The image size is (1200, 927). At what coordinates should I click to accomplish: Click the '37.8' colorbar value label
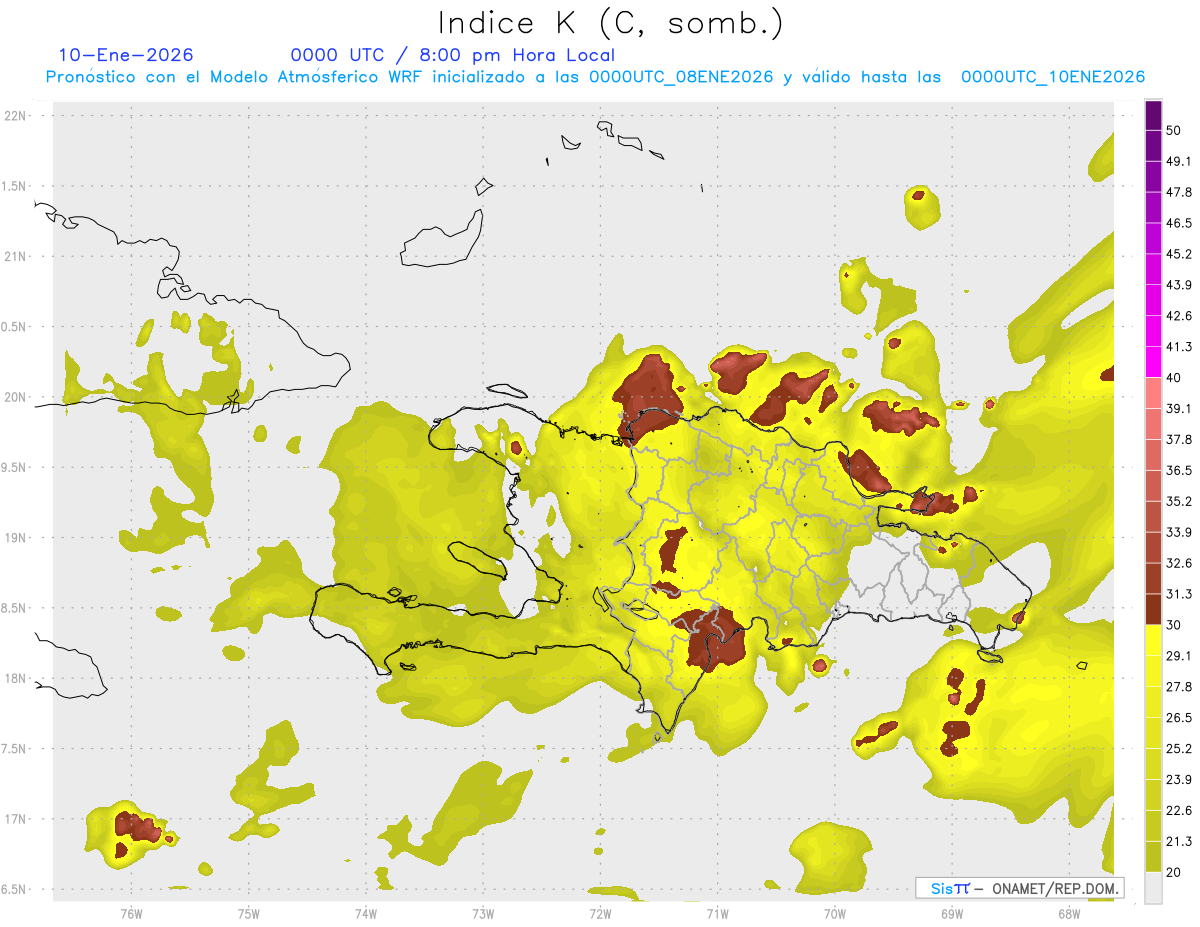(x=1179, y=440)
